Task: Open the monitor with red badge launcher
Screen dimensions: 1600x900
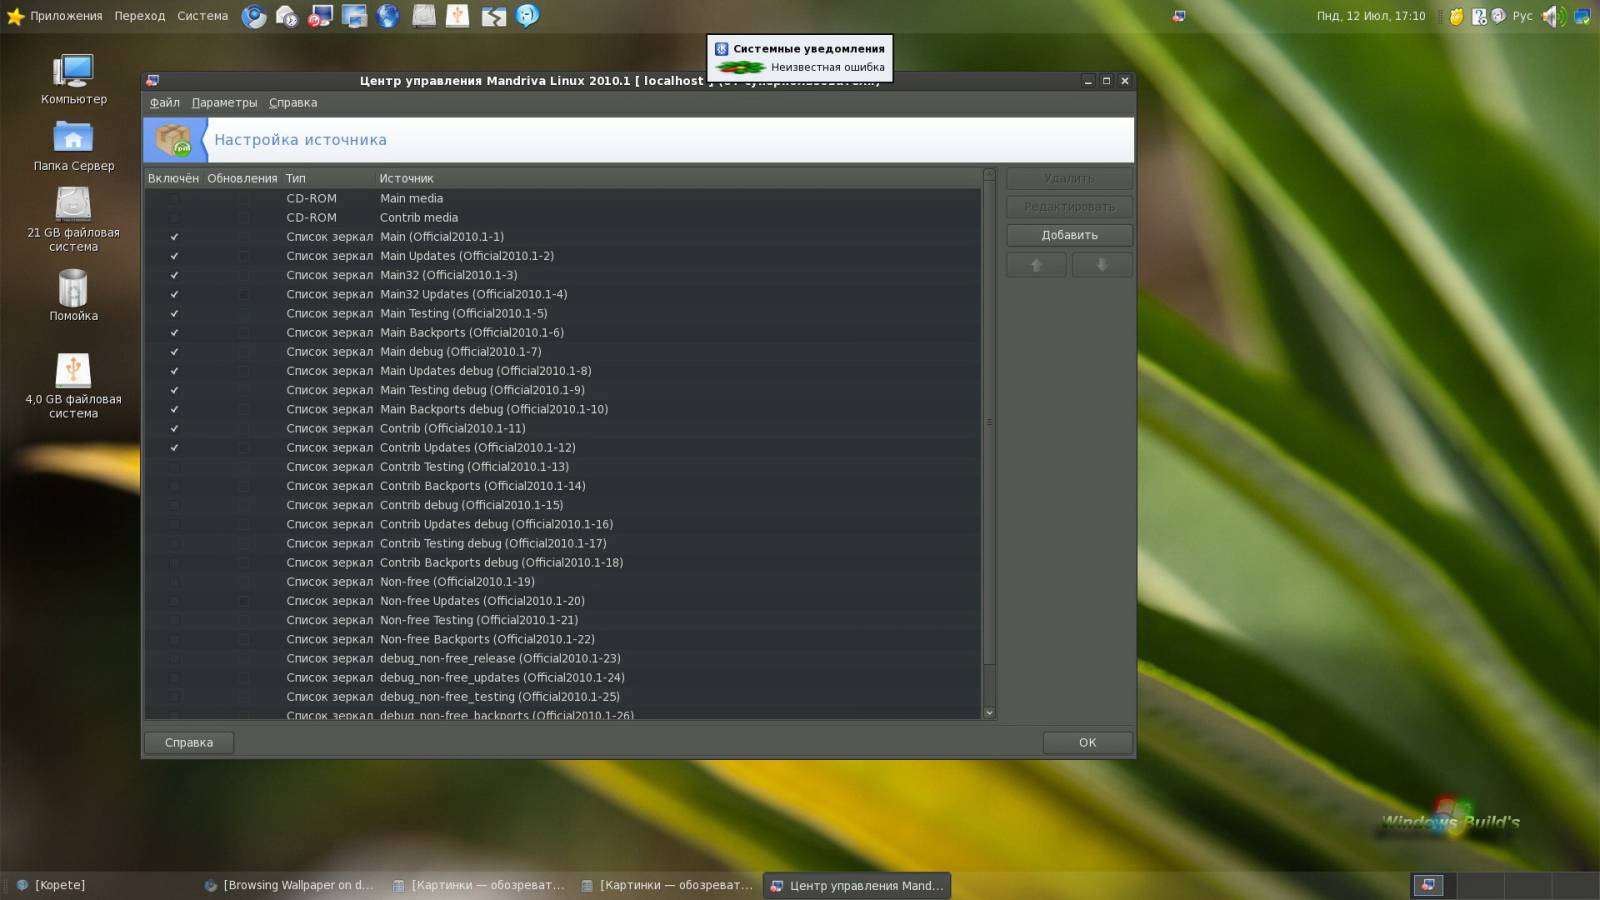Action: tap(321, 16)
